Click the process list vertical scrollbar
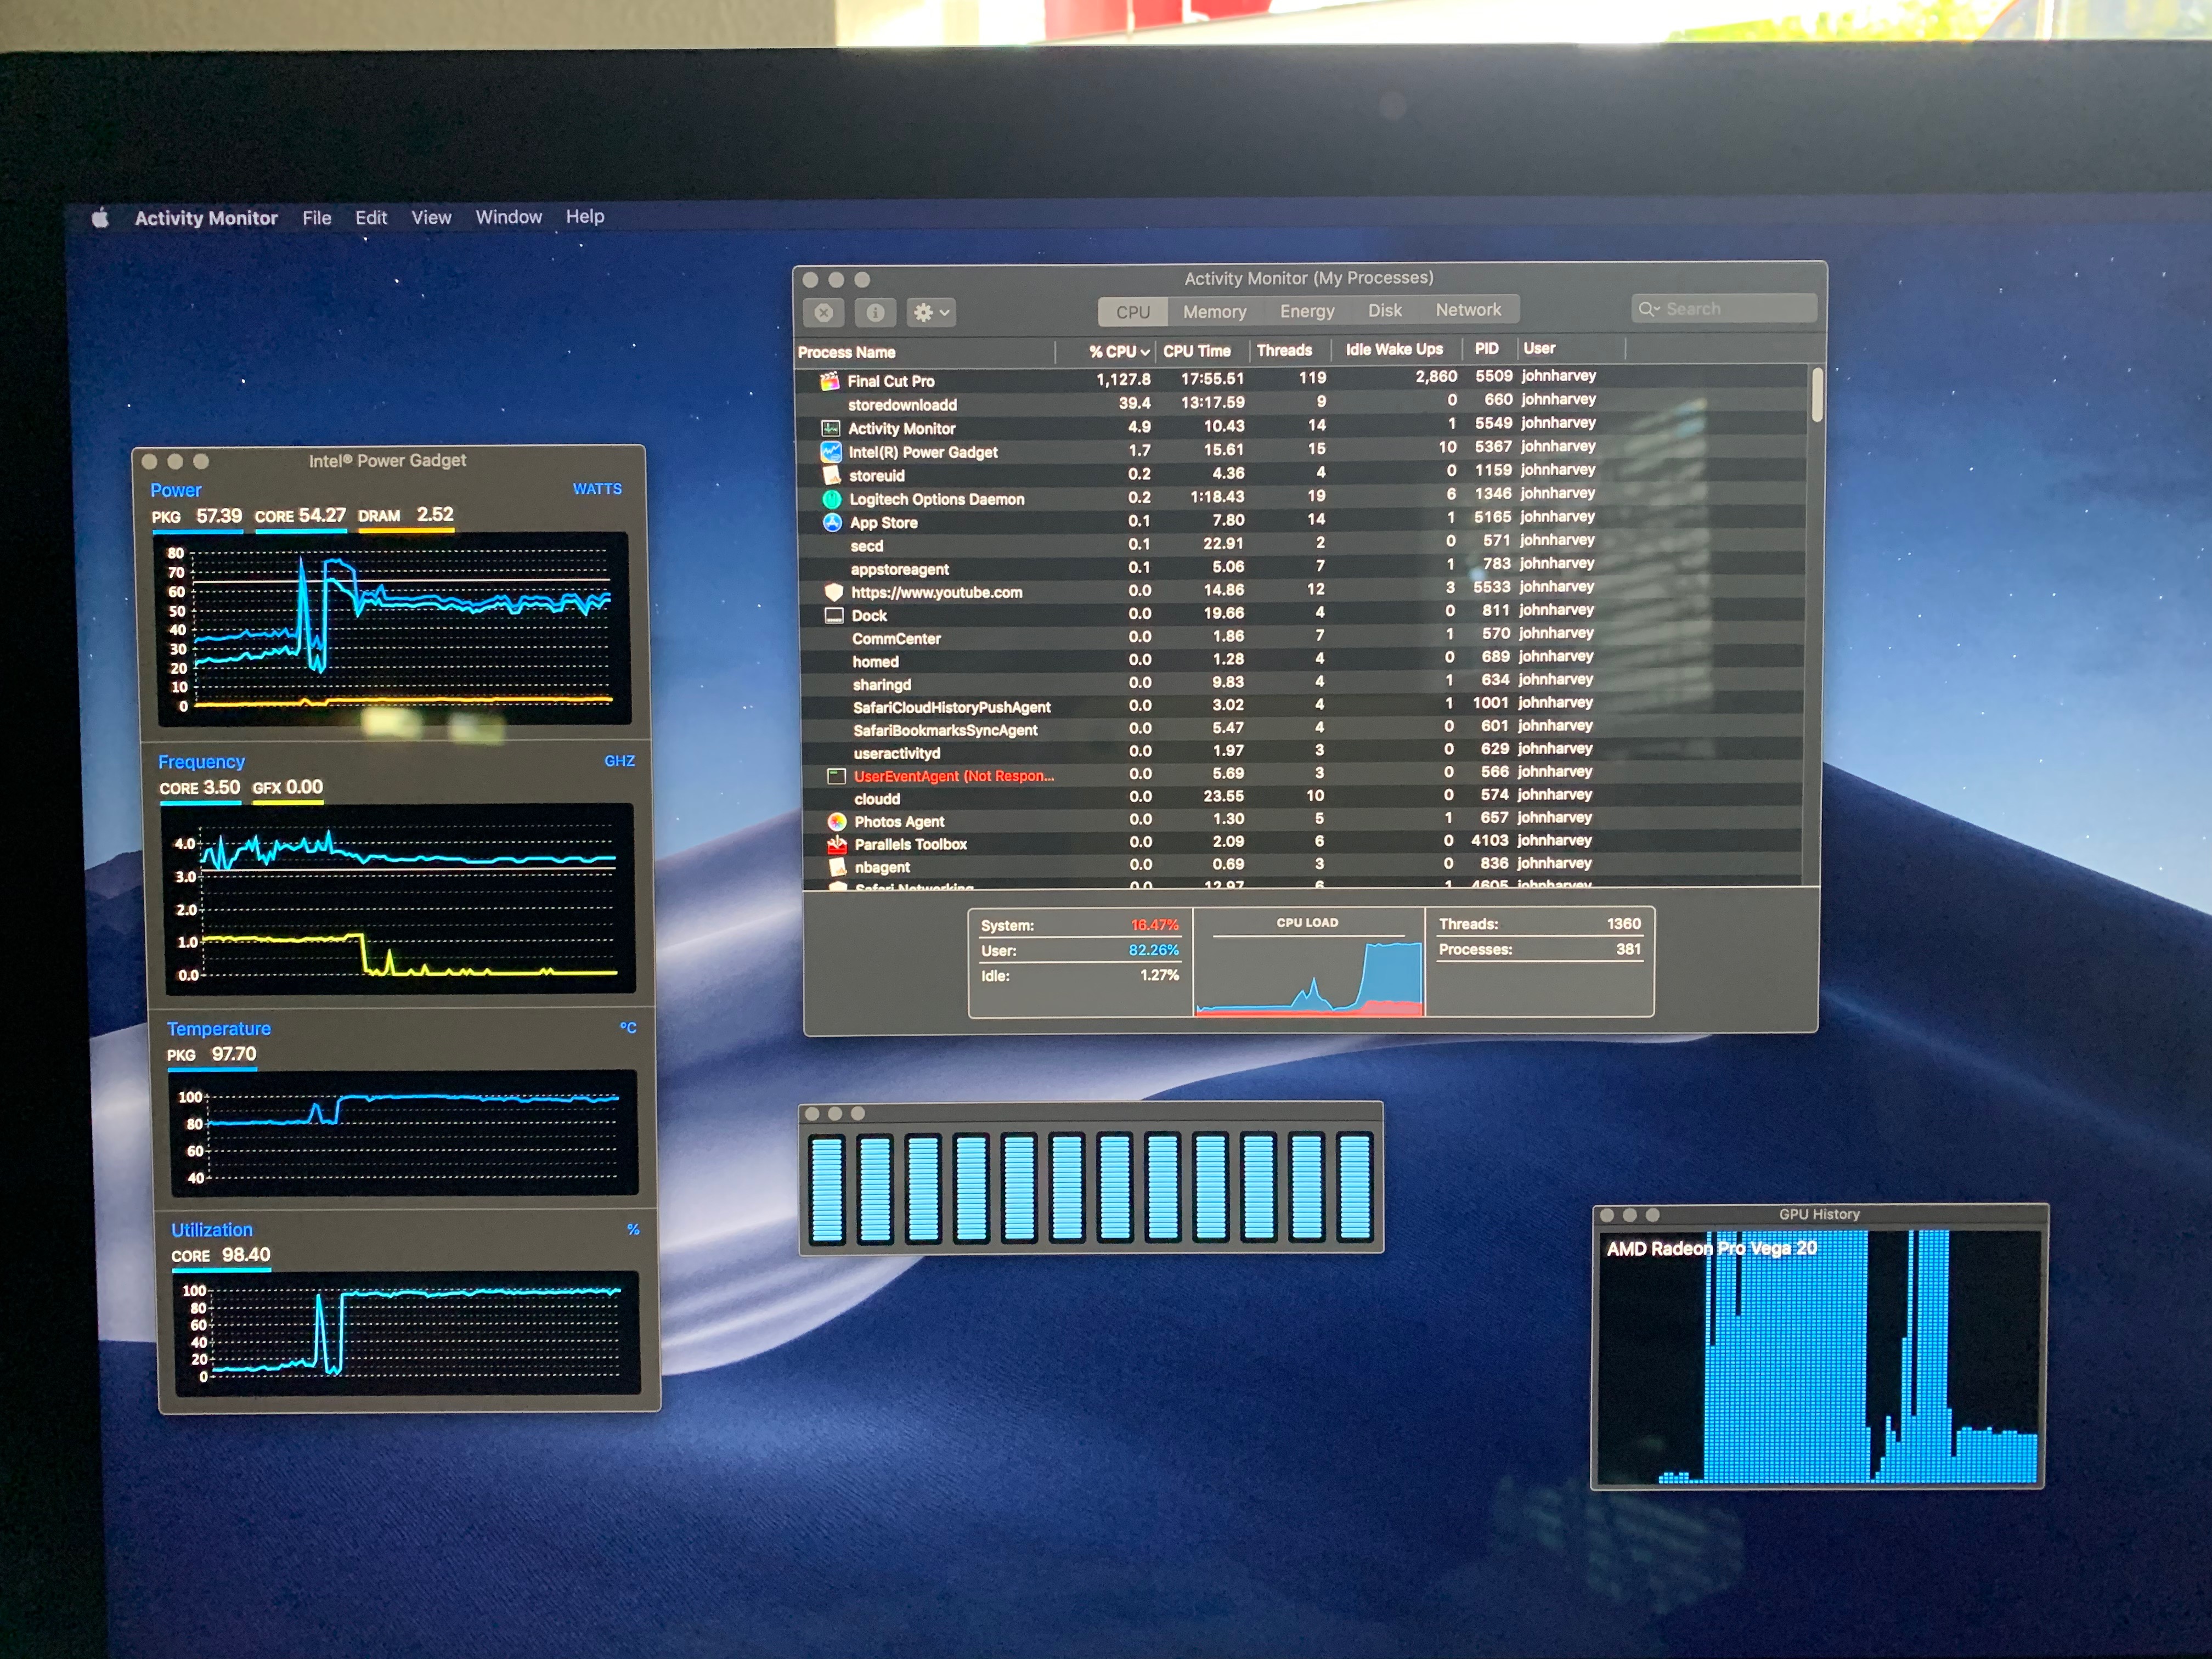The width and height of the screenshot is (2212, 1659). point(1817,395)
